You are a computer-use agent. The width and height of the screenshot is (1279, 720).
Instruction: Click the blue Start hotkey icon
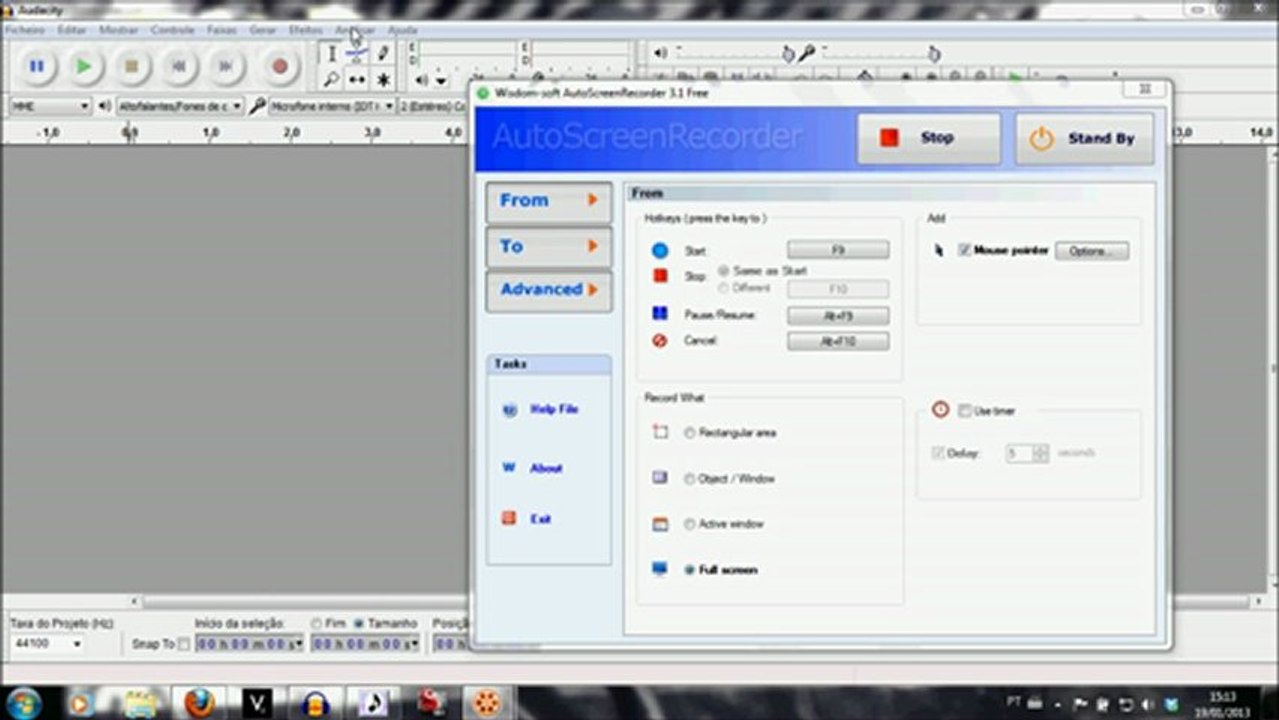tap(660, 251)
